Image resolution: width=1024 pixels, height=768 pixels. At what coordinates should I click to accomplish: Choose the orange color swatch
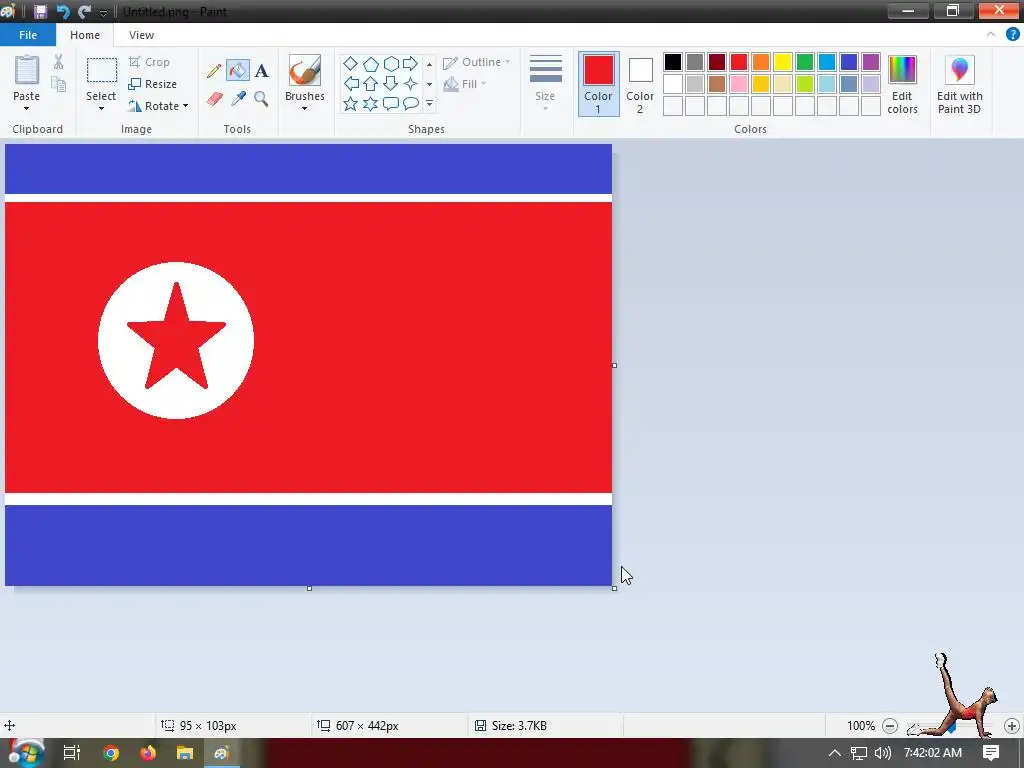click(761, 62)
